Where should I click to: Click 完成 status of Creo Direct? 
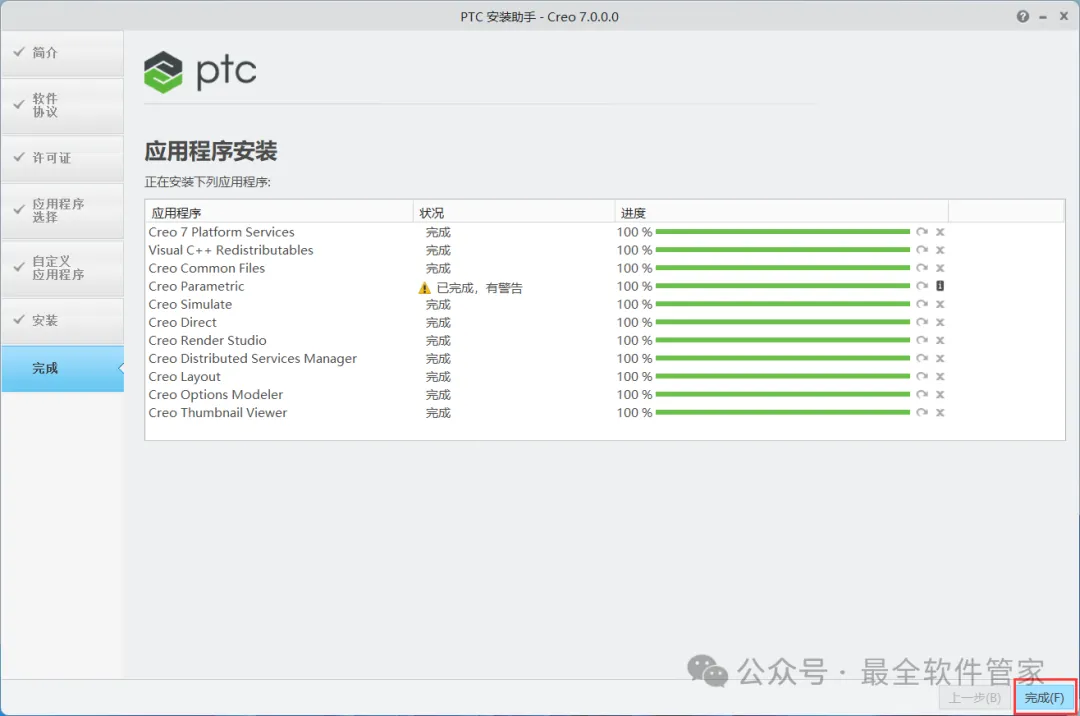click(x=438, y=322)
